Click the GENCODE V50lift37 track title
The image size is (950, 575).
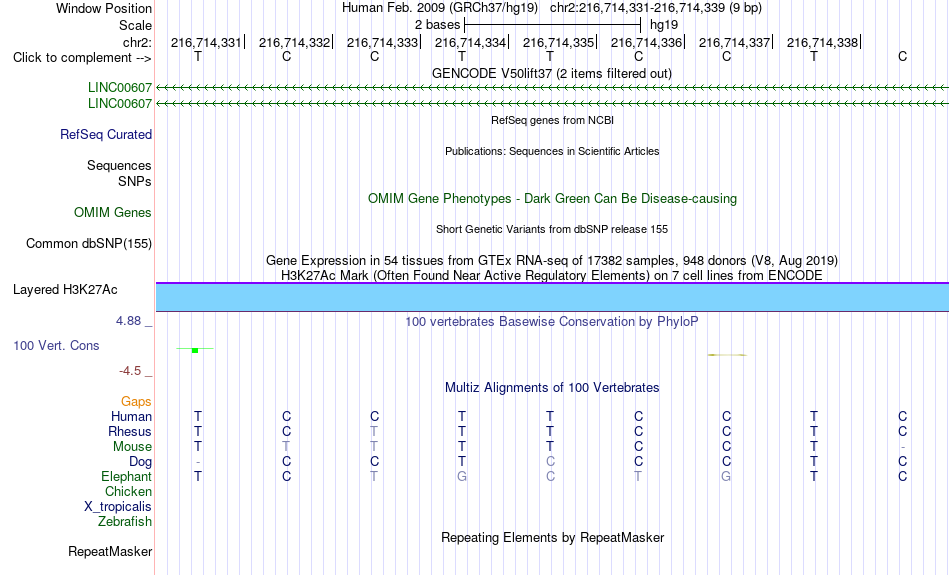tap(552, 73)
